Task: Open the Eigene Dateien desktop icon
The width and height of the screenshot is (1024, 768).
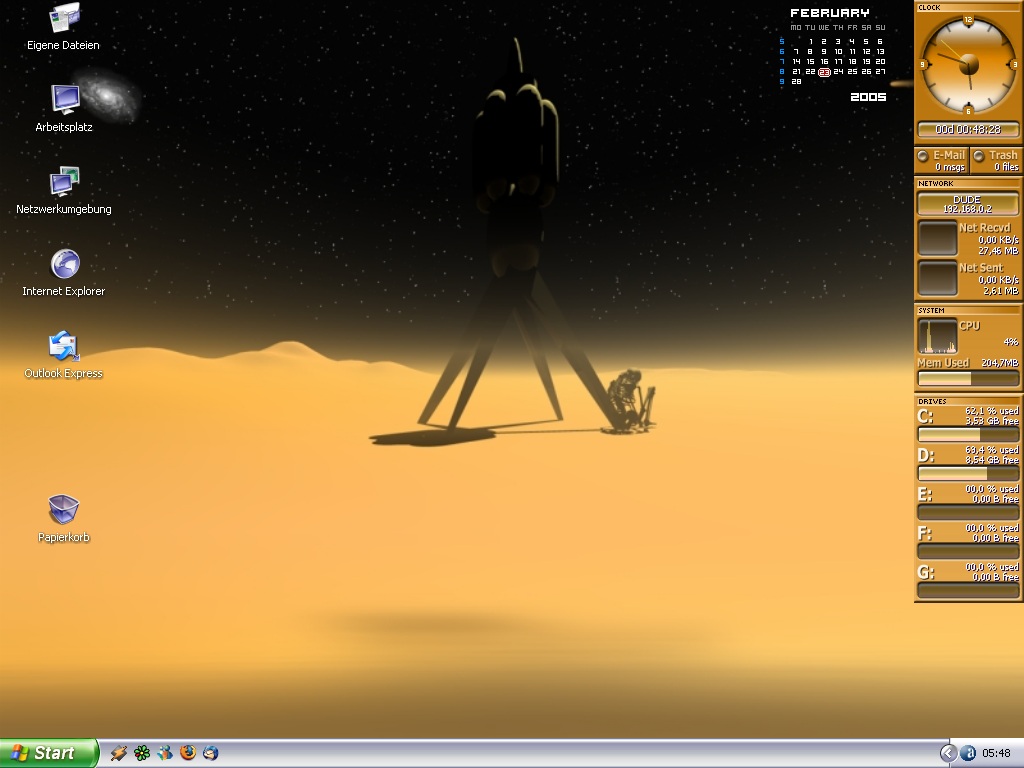Action: (x=63, y=27)
